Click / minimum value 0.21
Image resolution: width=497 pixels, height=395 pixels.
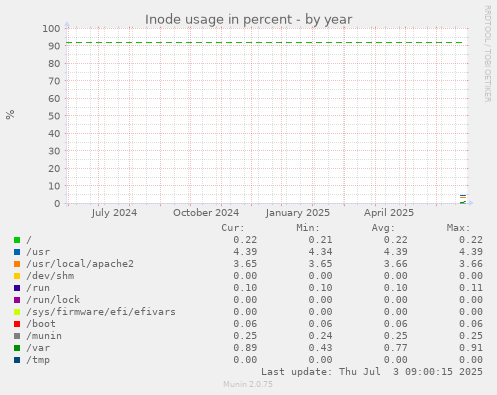click(320, 240)
